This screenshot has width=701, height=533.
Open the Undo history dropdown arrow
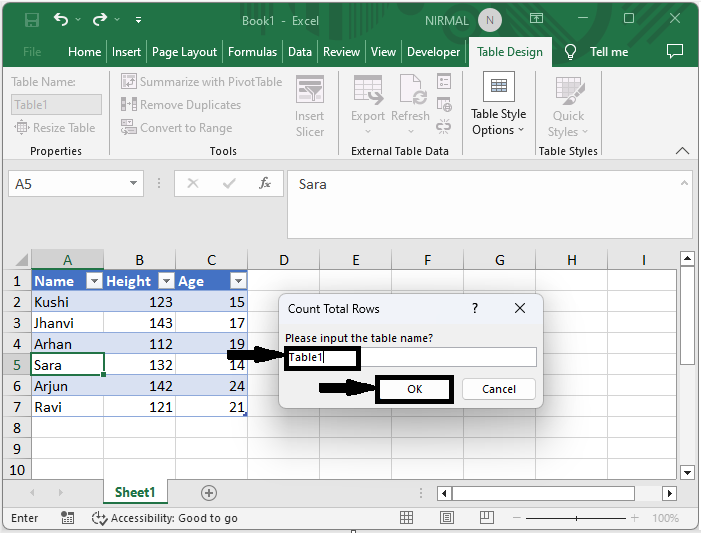(78, 19)
